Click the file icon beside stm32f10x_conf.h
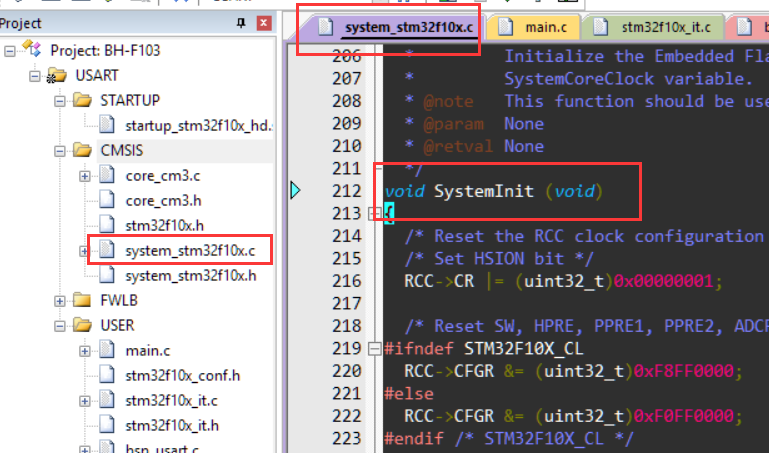 [x=108, y=375]
